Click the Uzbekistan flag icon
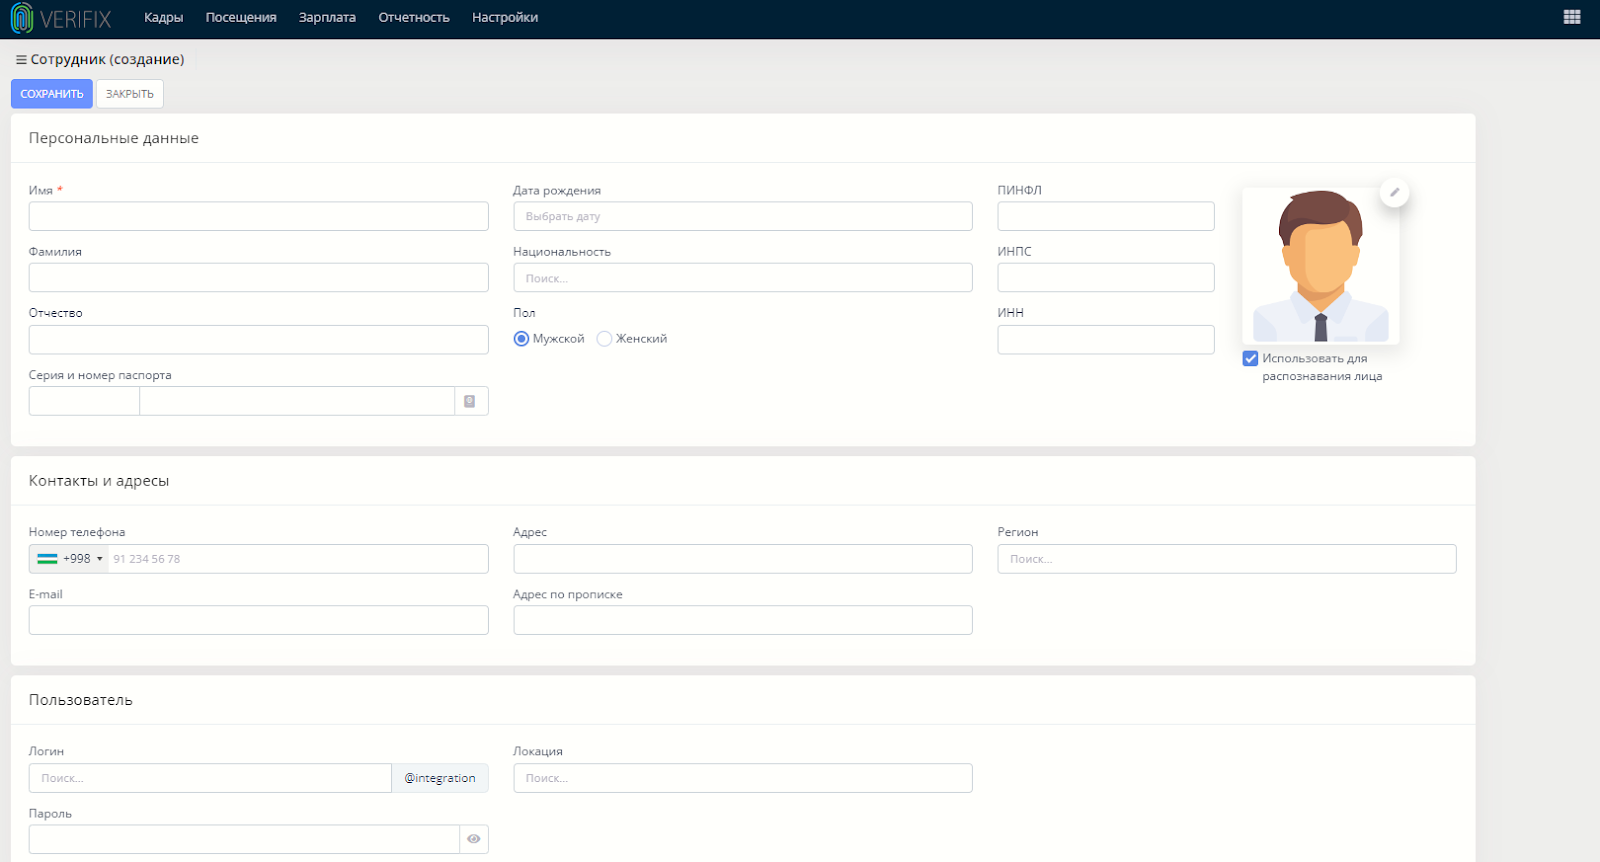1600x862 pixels. [47, 559]
